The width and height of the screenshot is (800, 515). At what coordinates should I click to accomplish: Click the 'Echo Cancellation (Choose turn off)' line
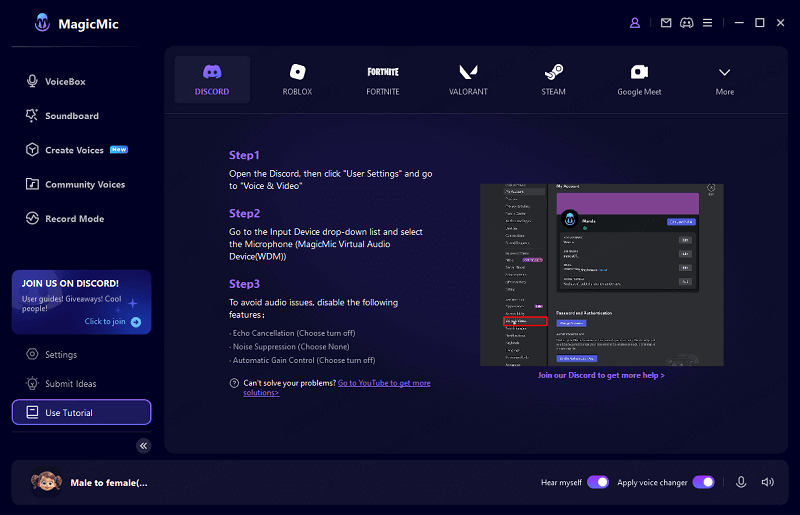coord(292,333)
